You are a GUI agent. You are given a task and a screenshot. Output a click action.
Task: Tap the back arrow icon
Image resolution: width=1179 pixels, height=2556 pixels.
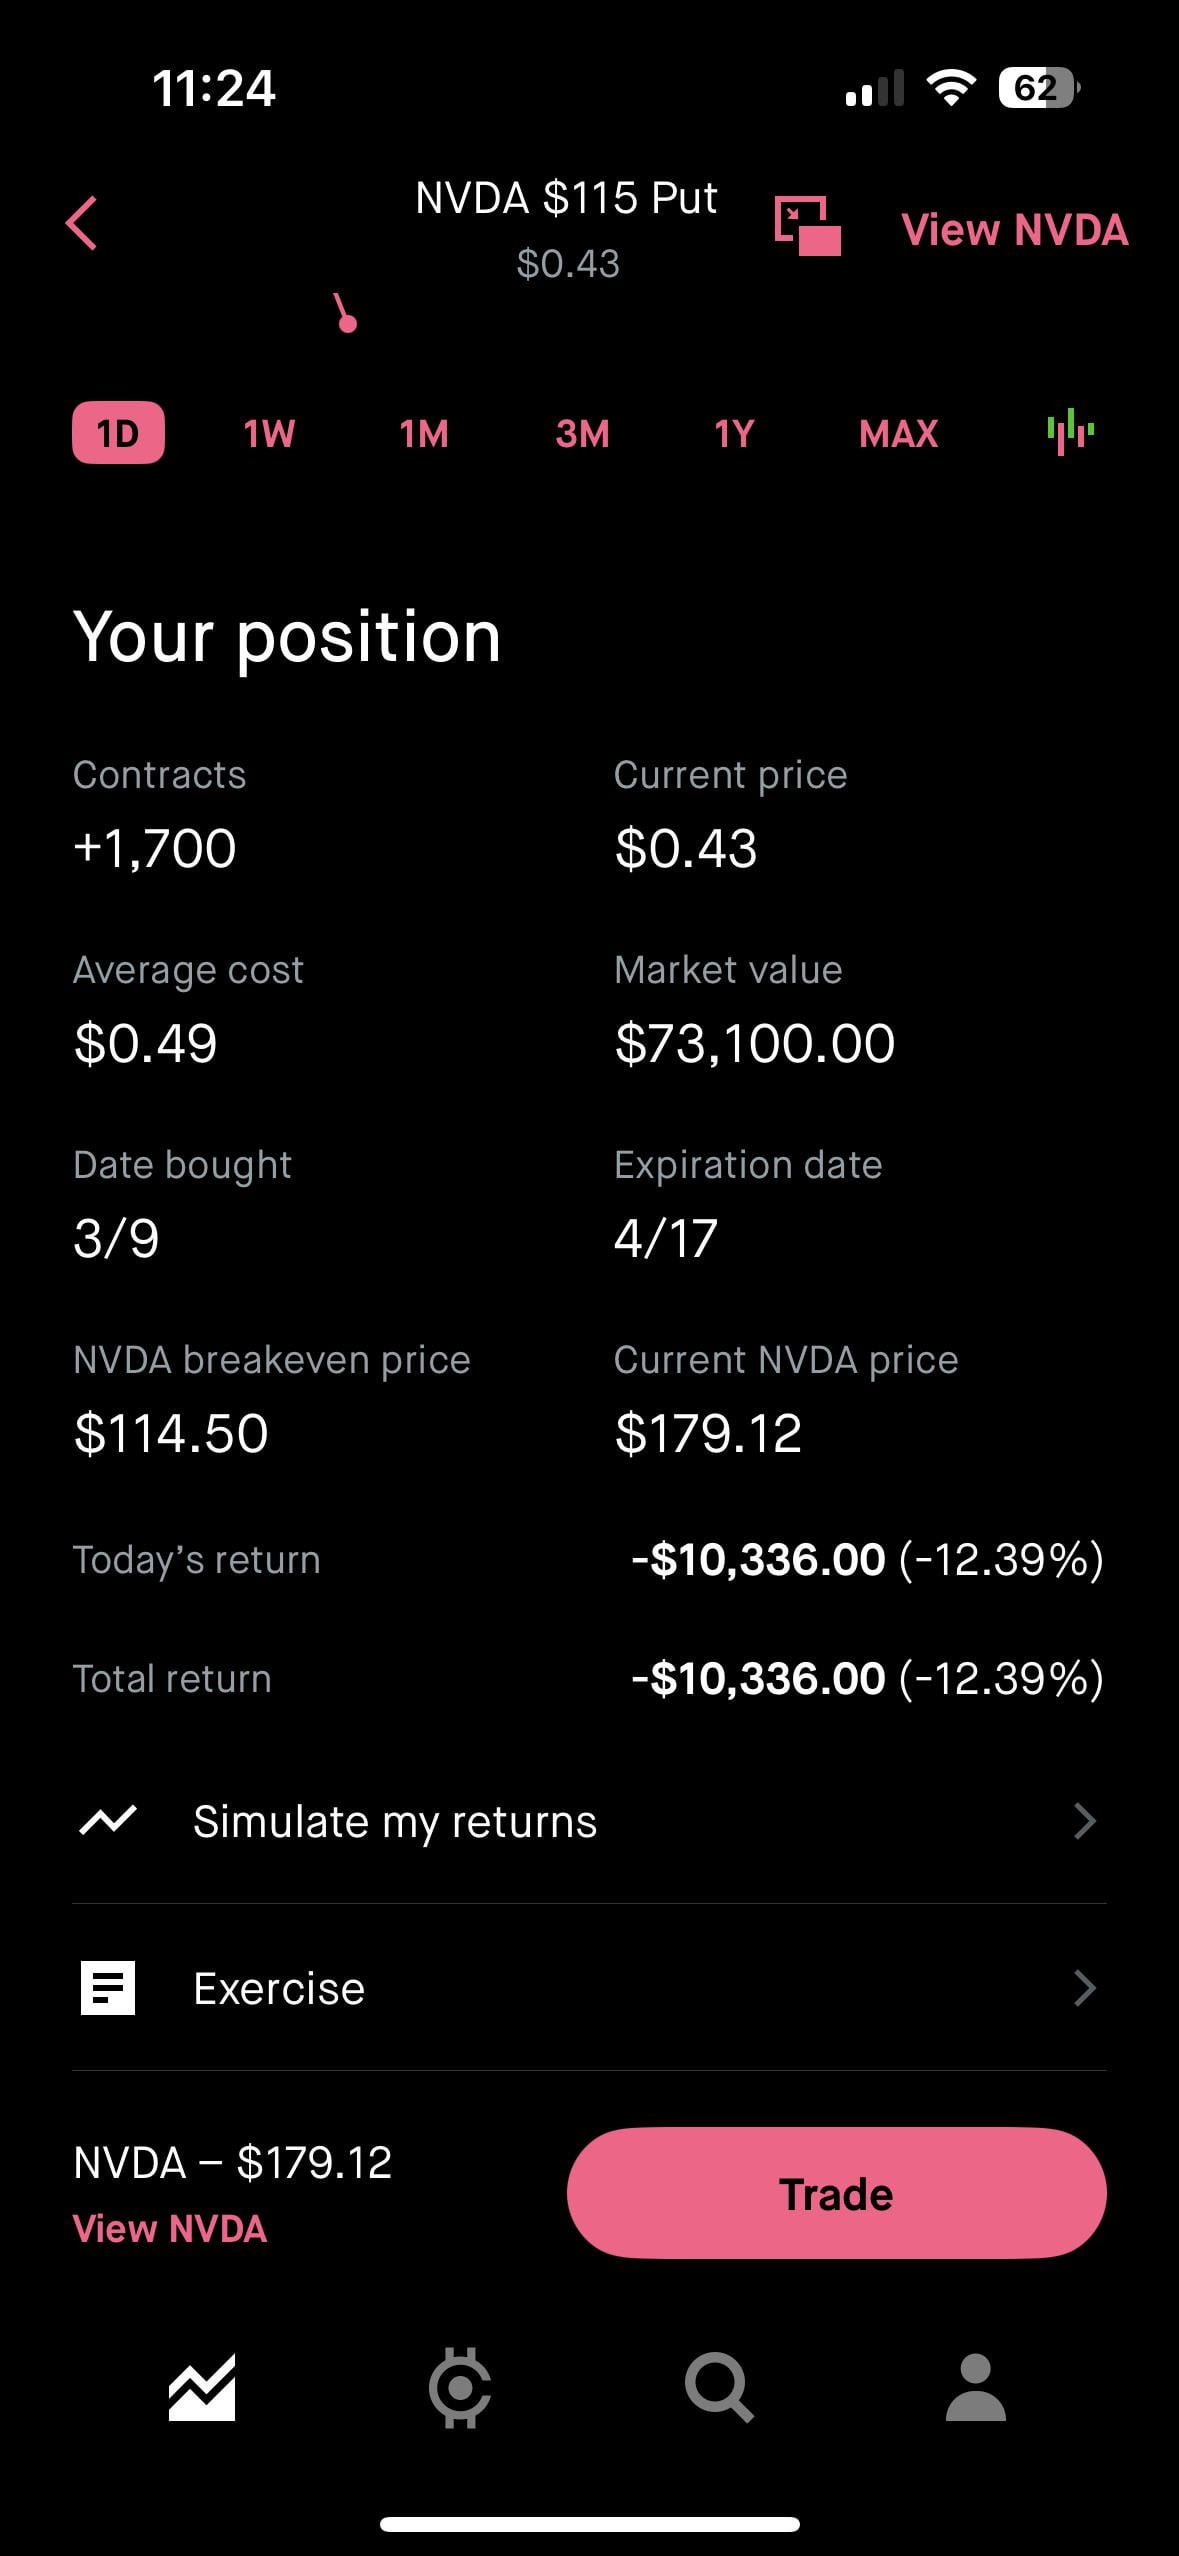(82, 223)
